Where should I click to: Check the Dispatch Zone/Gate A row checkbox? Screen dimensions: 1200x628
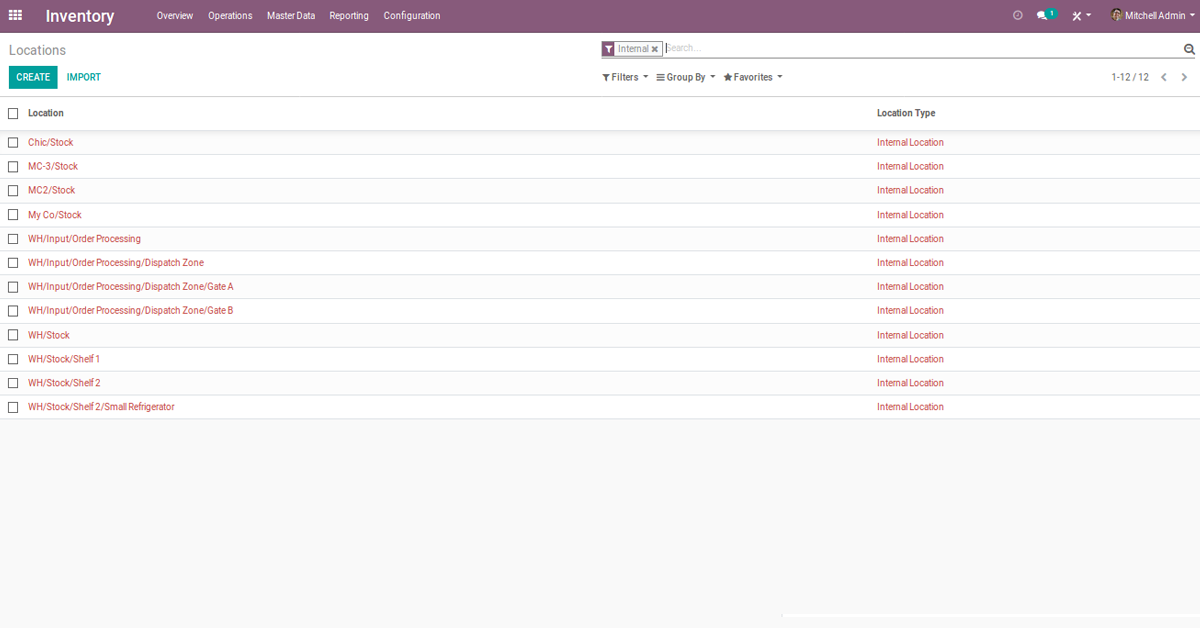(13, 287)
